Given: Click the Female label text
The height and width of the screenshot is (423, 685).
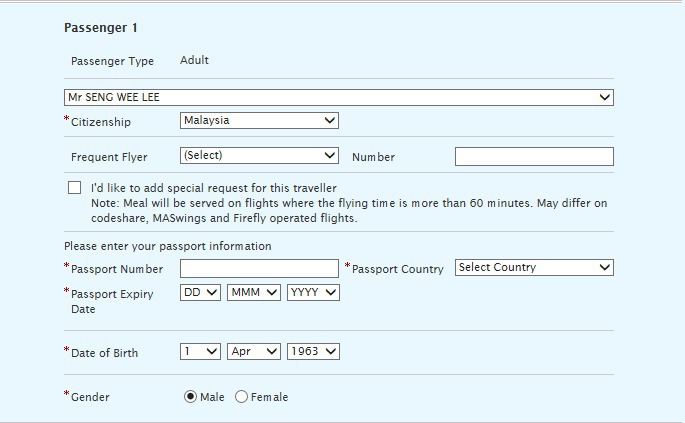Looking at the screenshot, I should (x=269, y=397).
